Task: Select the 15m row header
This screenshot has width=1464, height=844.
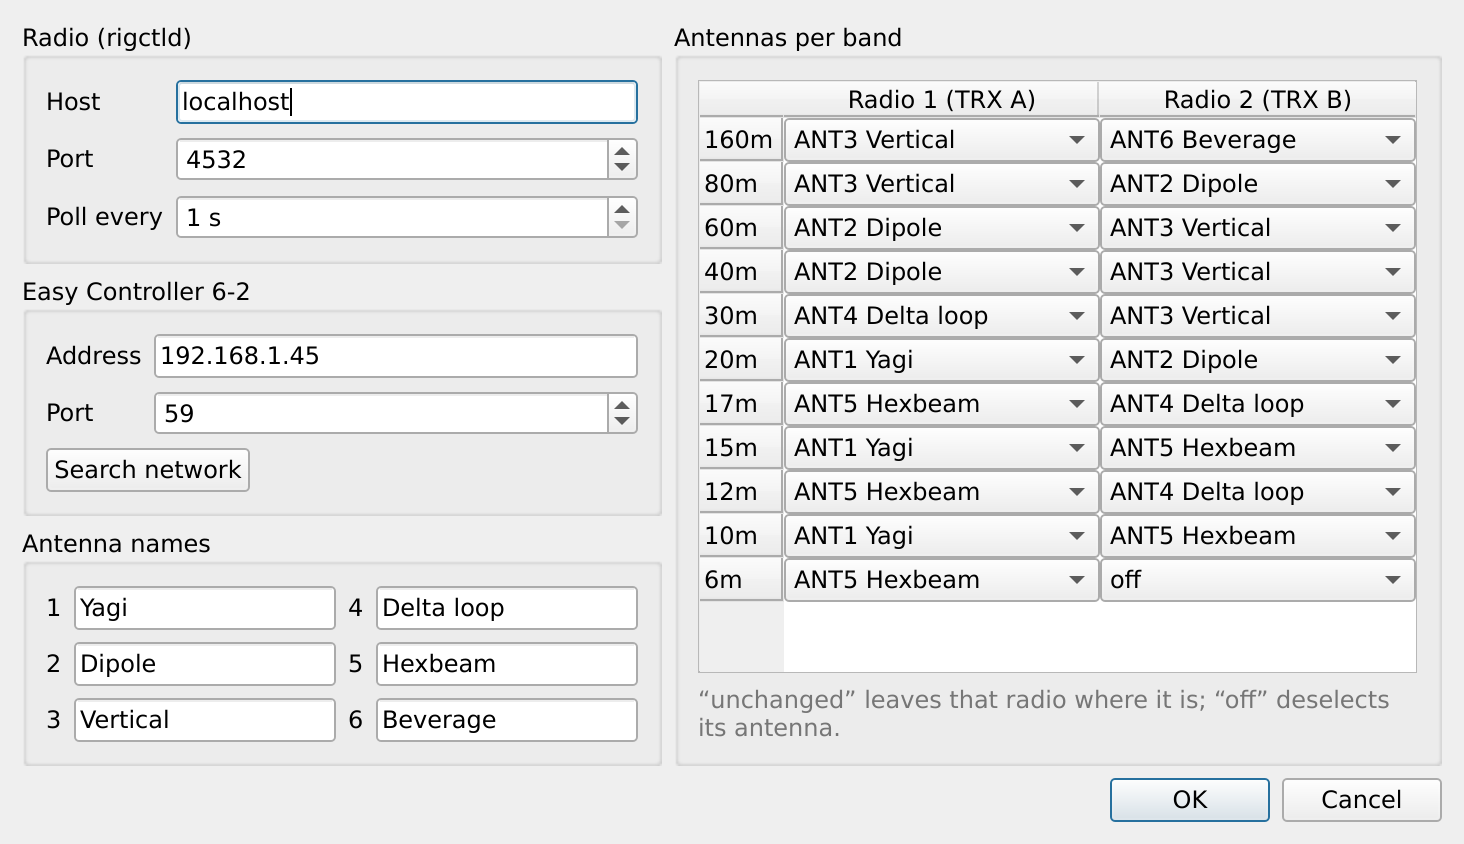Action: [x=740, y=448]
